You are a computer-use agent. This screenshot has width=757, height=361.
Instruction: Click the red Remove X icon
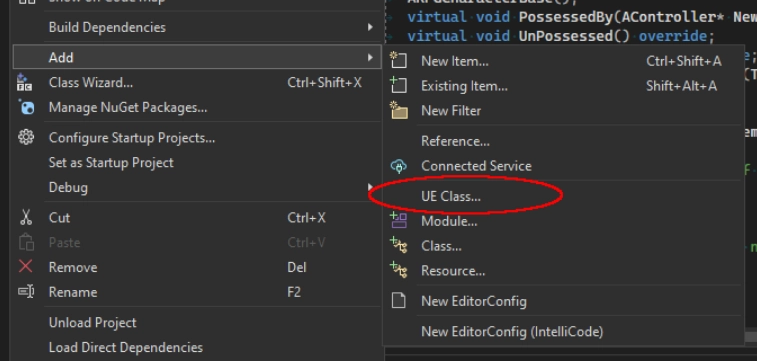pos(26,266)
